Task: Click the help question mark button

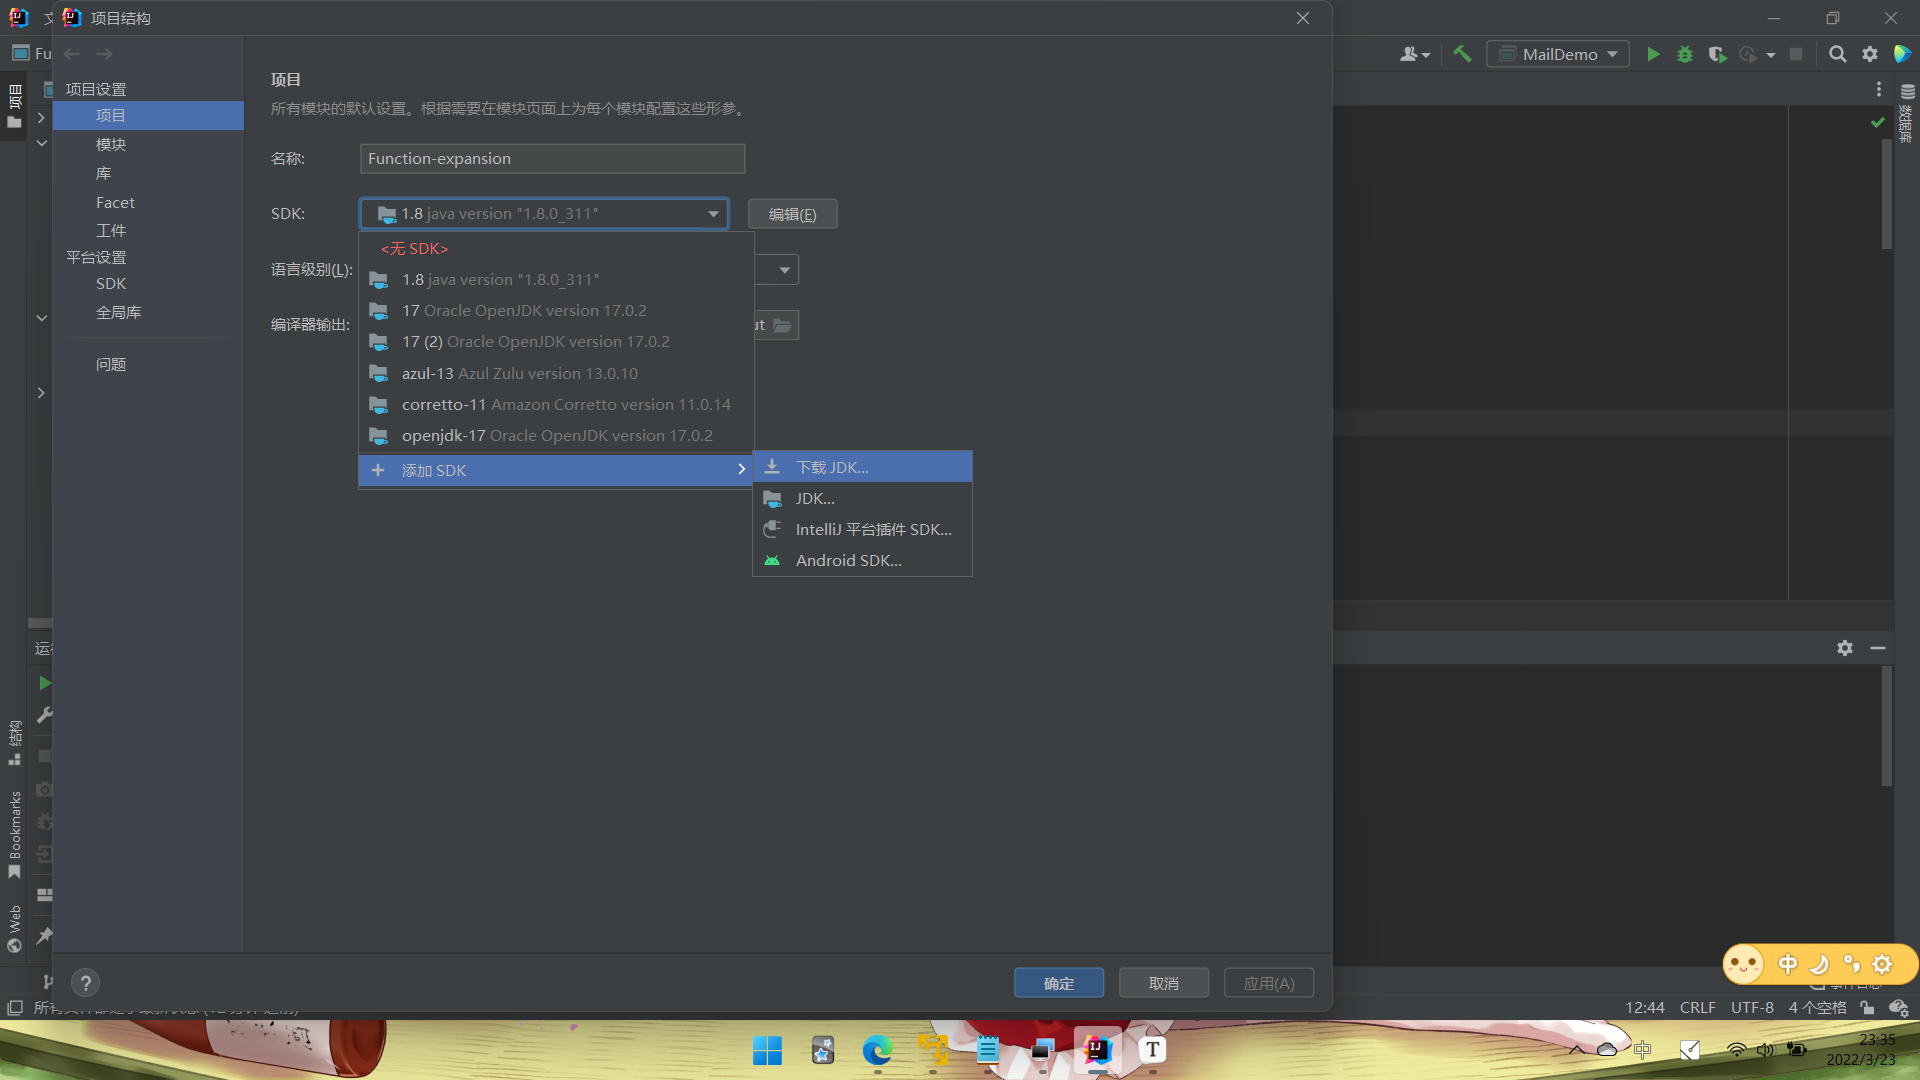Action: [x=86, y=983]
